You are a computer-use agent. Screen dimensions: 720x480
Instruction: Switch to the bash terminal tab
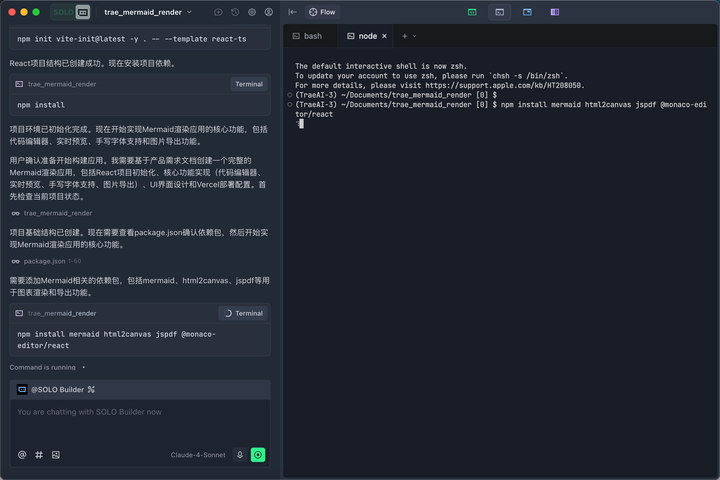tap(307, 36)
